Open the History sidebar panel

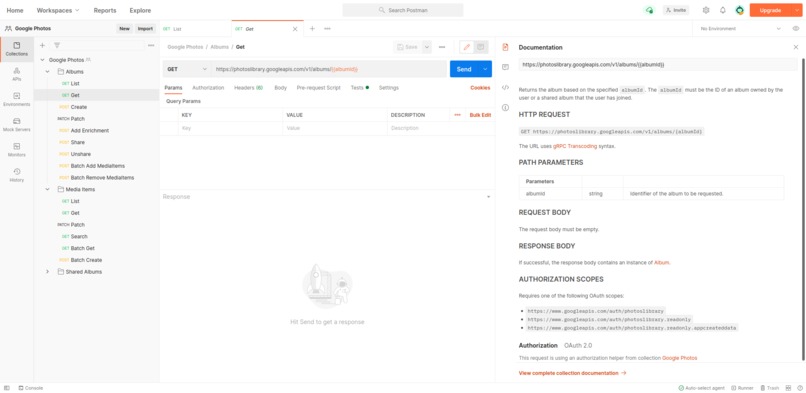point(16,175)
